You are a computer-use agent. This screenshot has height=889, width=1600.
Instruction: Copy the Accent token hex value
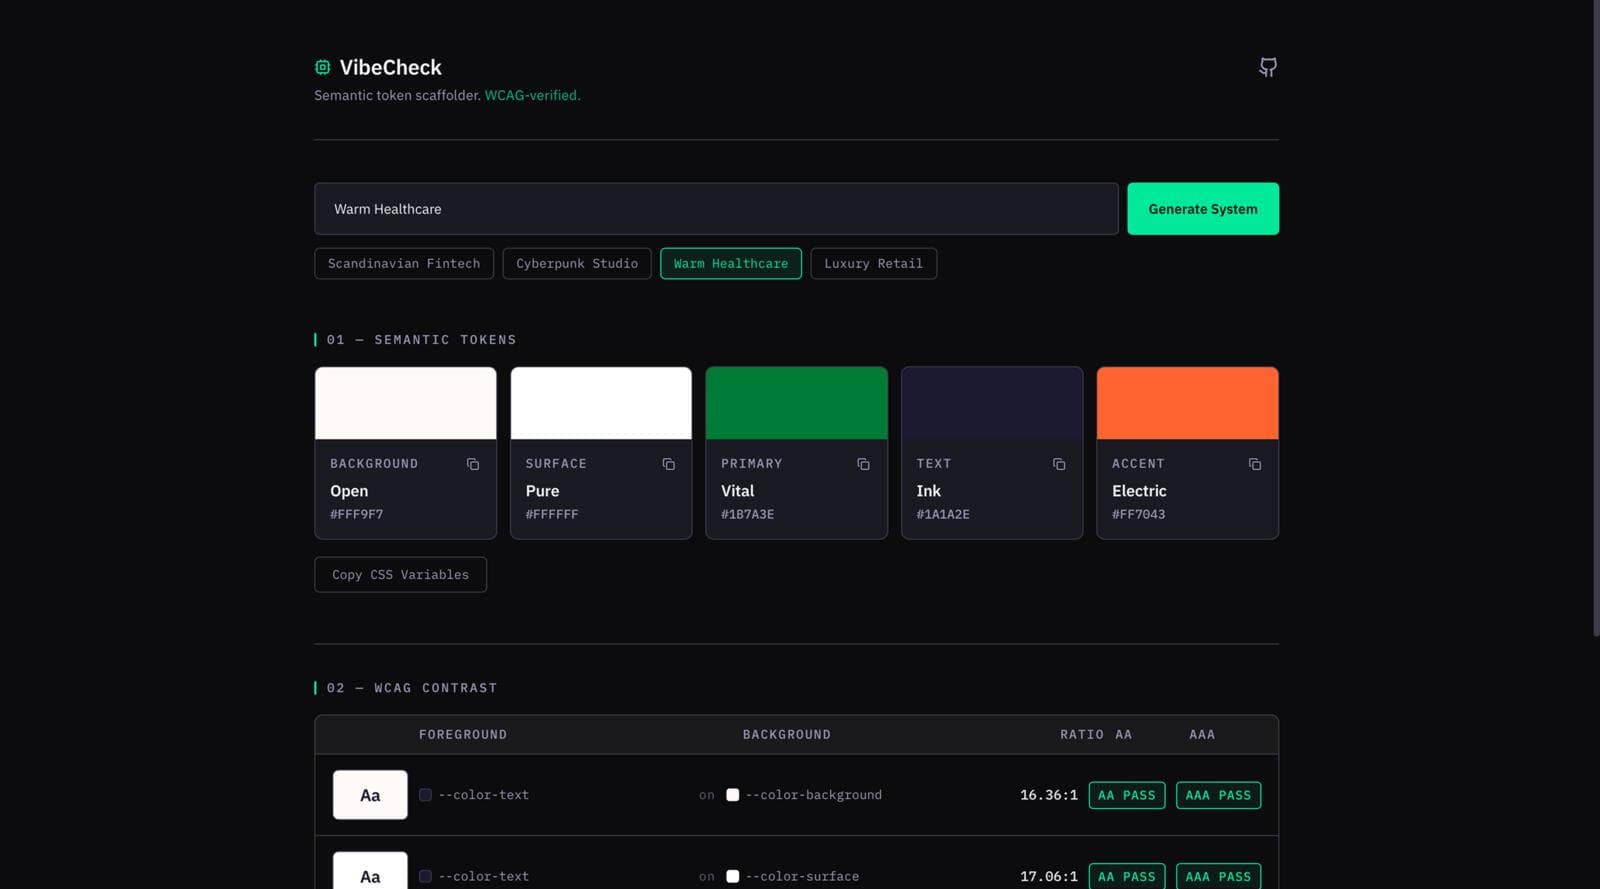(1254, 464)
